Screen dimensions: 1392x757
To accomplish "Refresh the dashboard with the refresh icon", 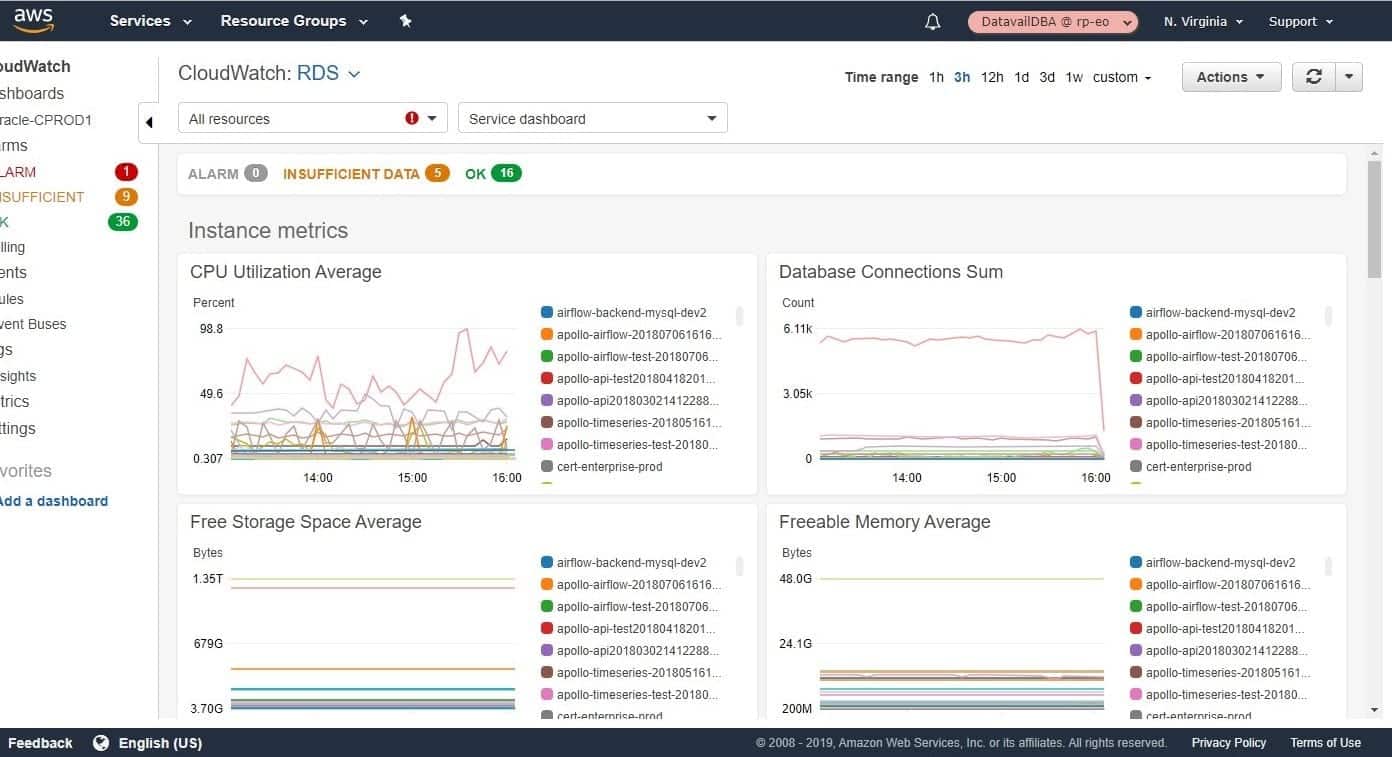I will tap(1314, 77).
